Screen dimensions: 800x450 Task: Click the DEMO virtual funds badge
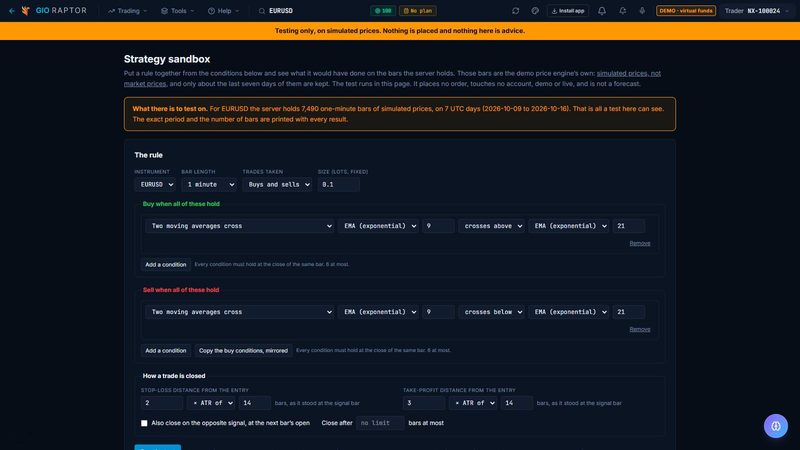686,11
